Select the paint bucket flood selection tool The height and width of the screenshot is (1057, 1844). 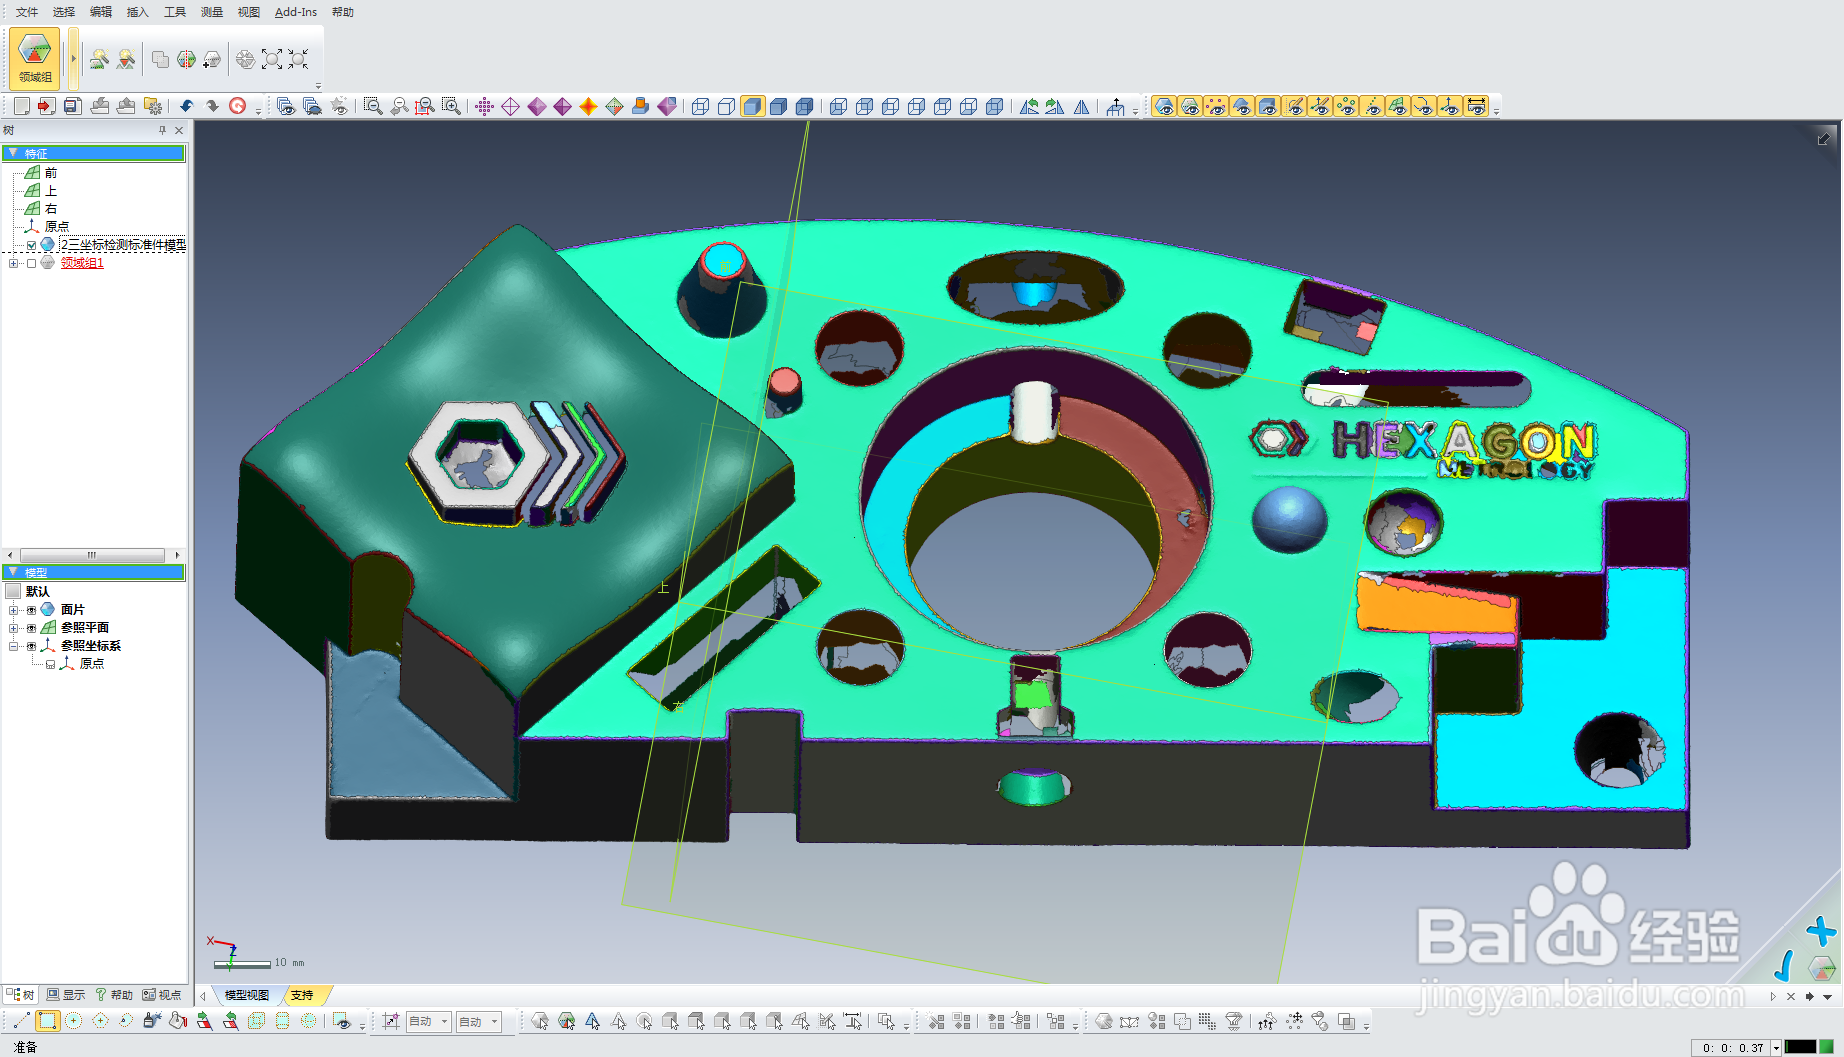point(178,1021)
